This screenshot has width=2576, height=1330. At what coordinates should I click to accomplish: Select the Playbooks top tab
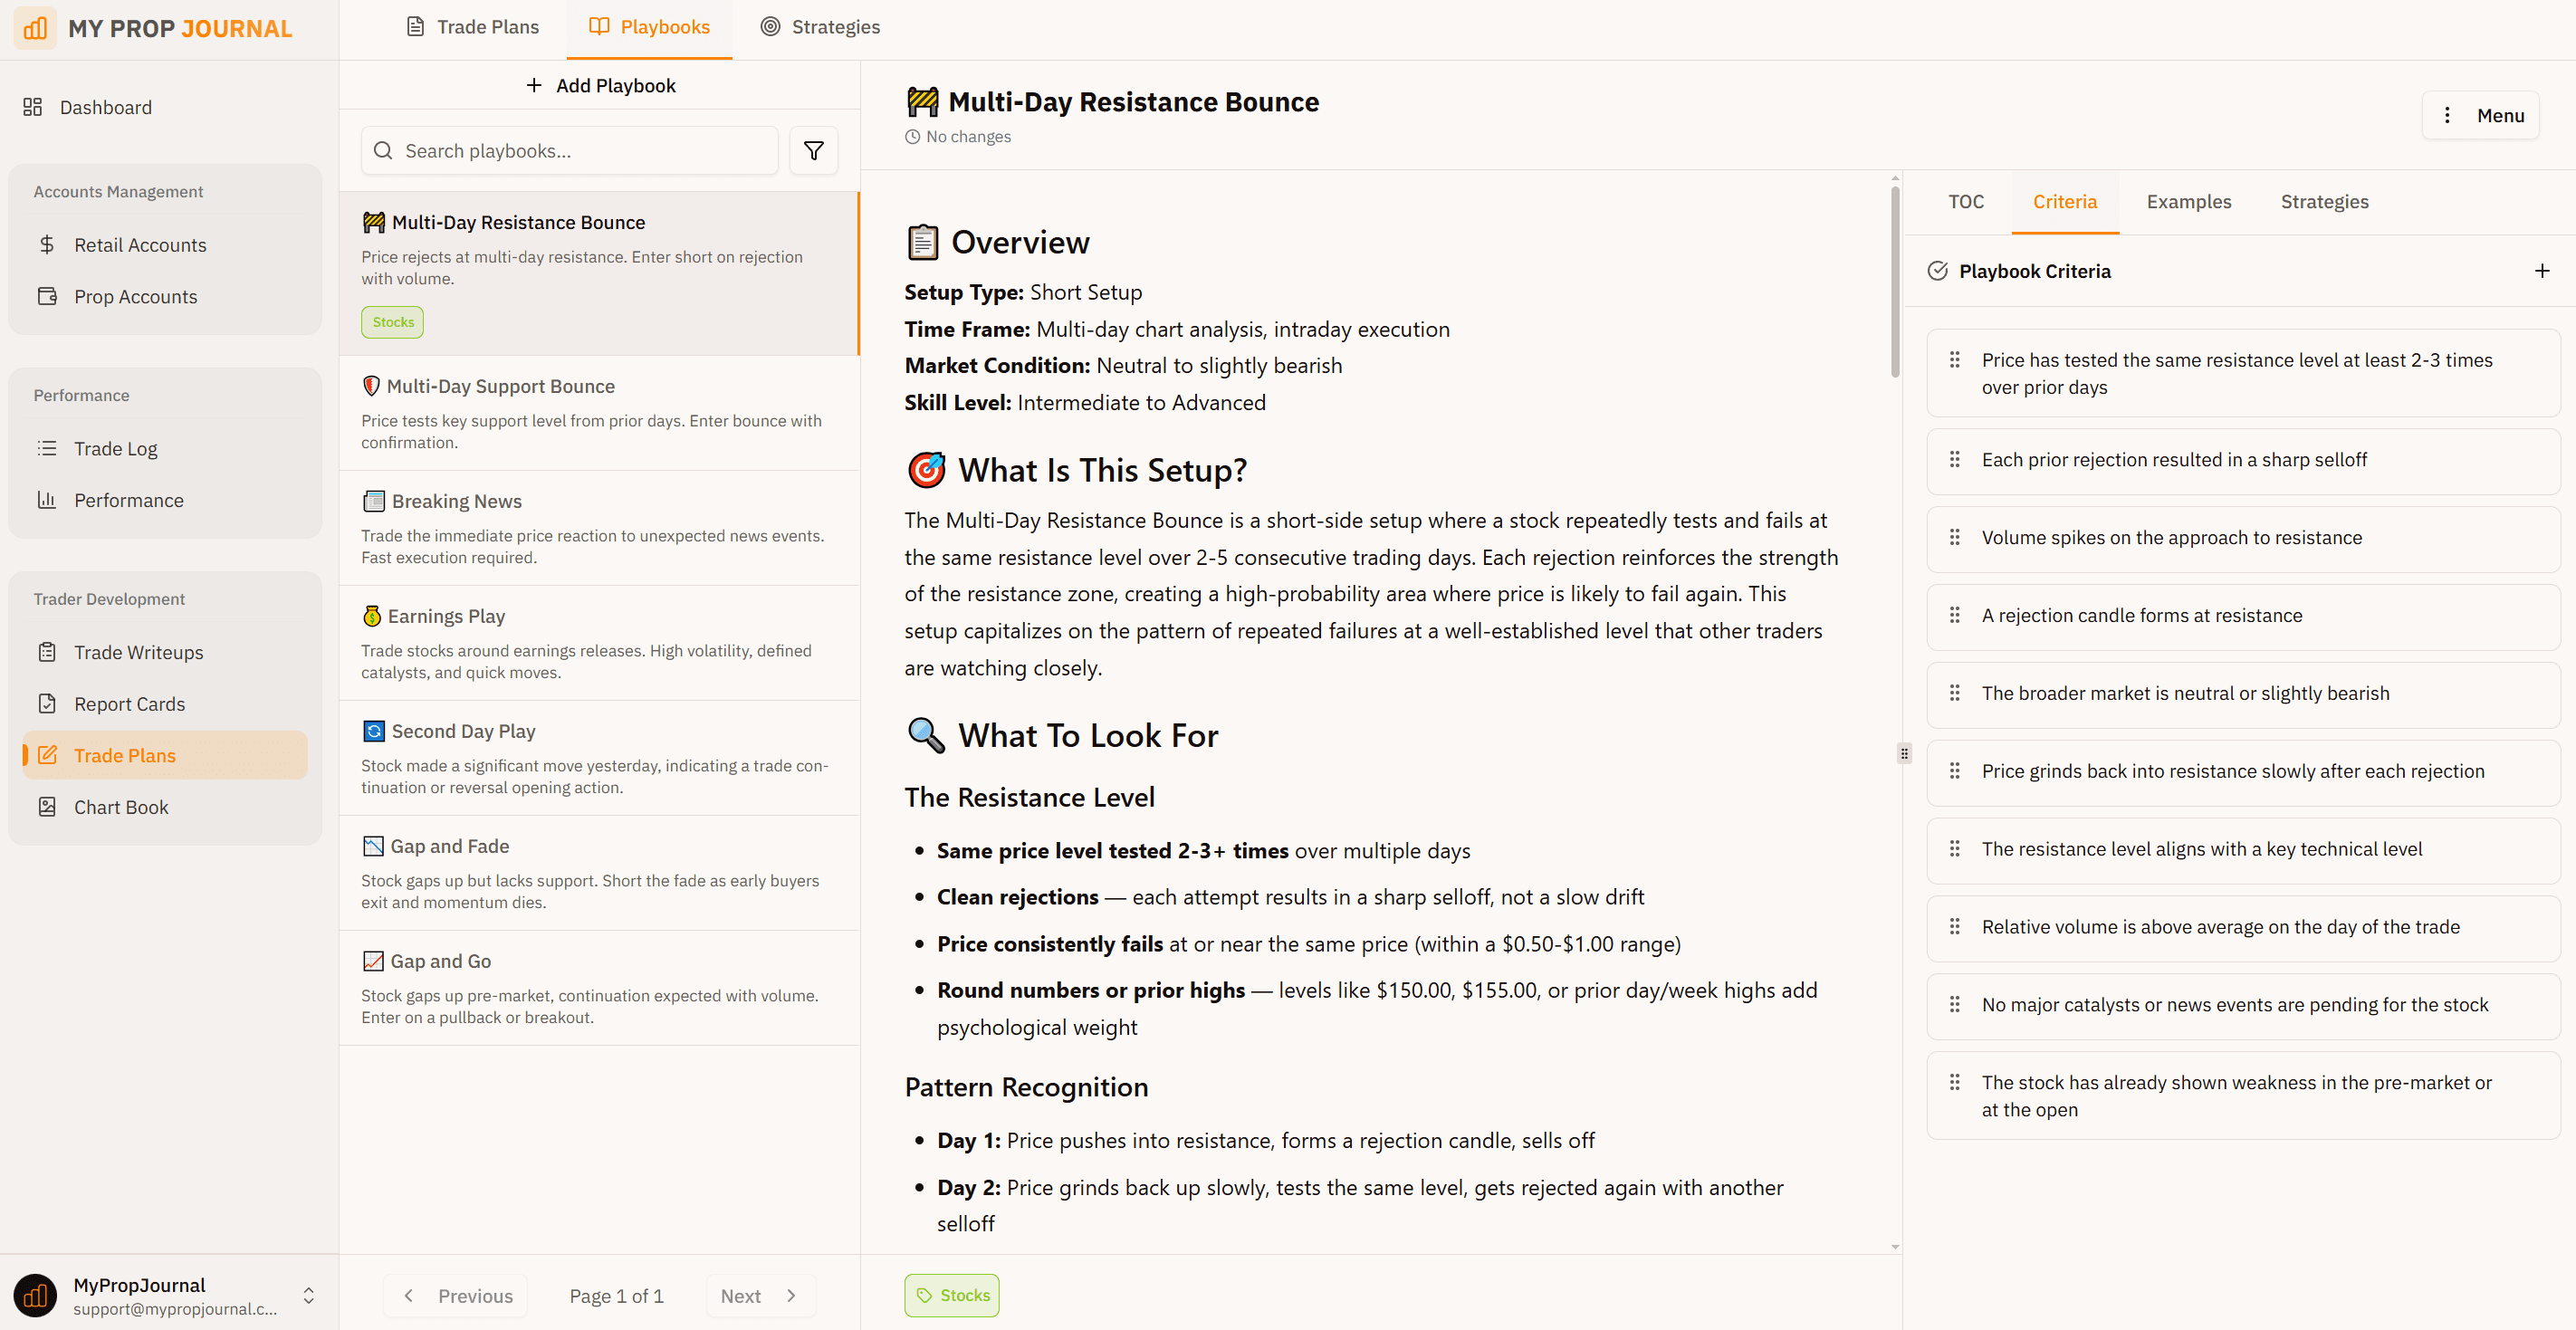point(649,27)
